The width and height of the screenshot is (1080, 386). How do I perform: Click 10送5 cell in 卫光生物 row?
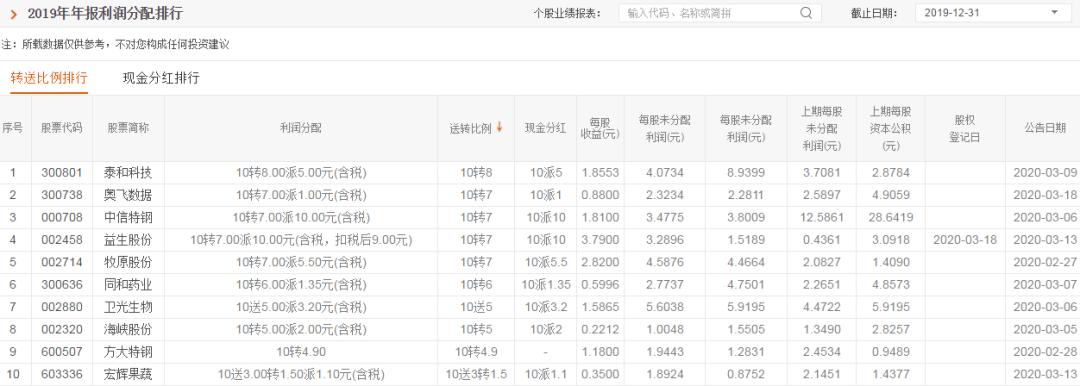coord(476,307)
